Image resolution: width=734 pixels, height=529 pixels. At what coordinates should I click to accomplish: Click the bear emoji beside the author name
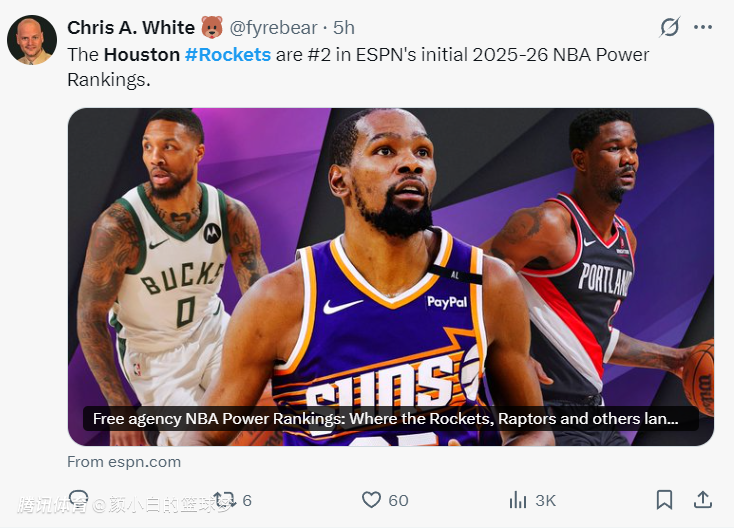pos(212,27)
